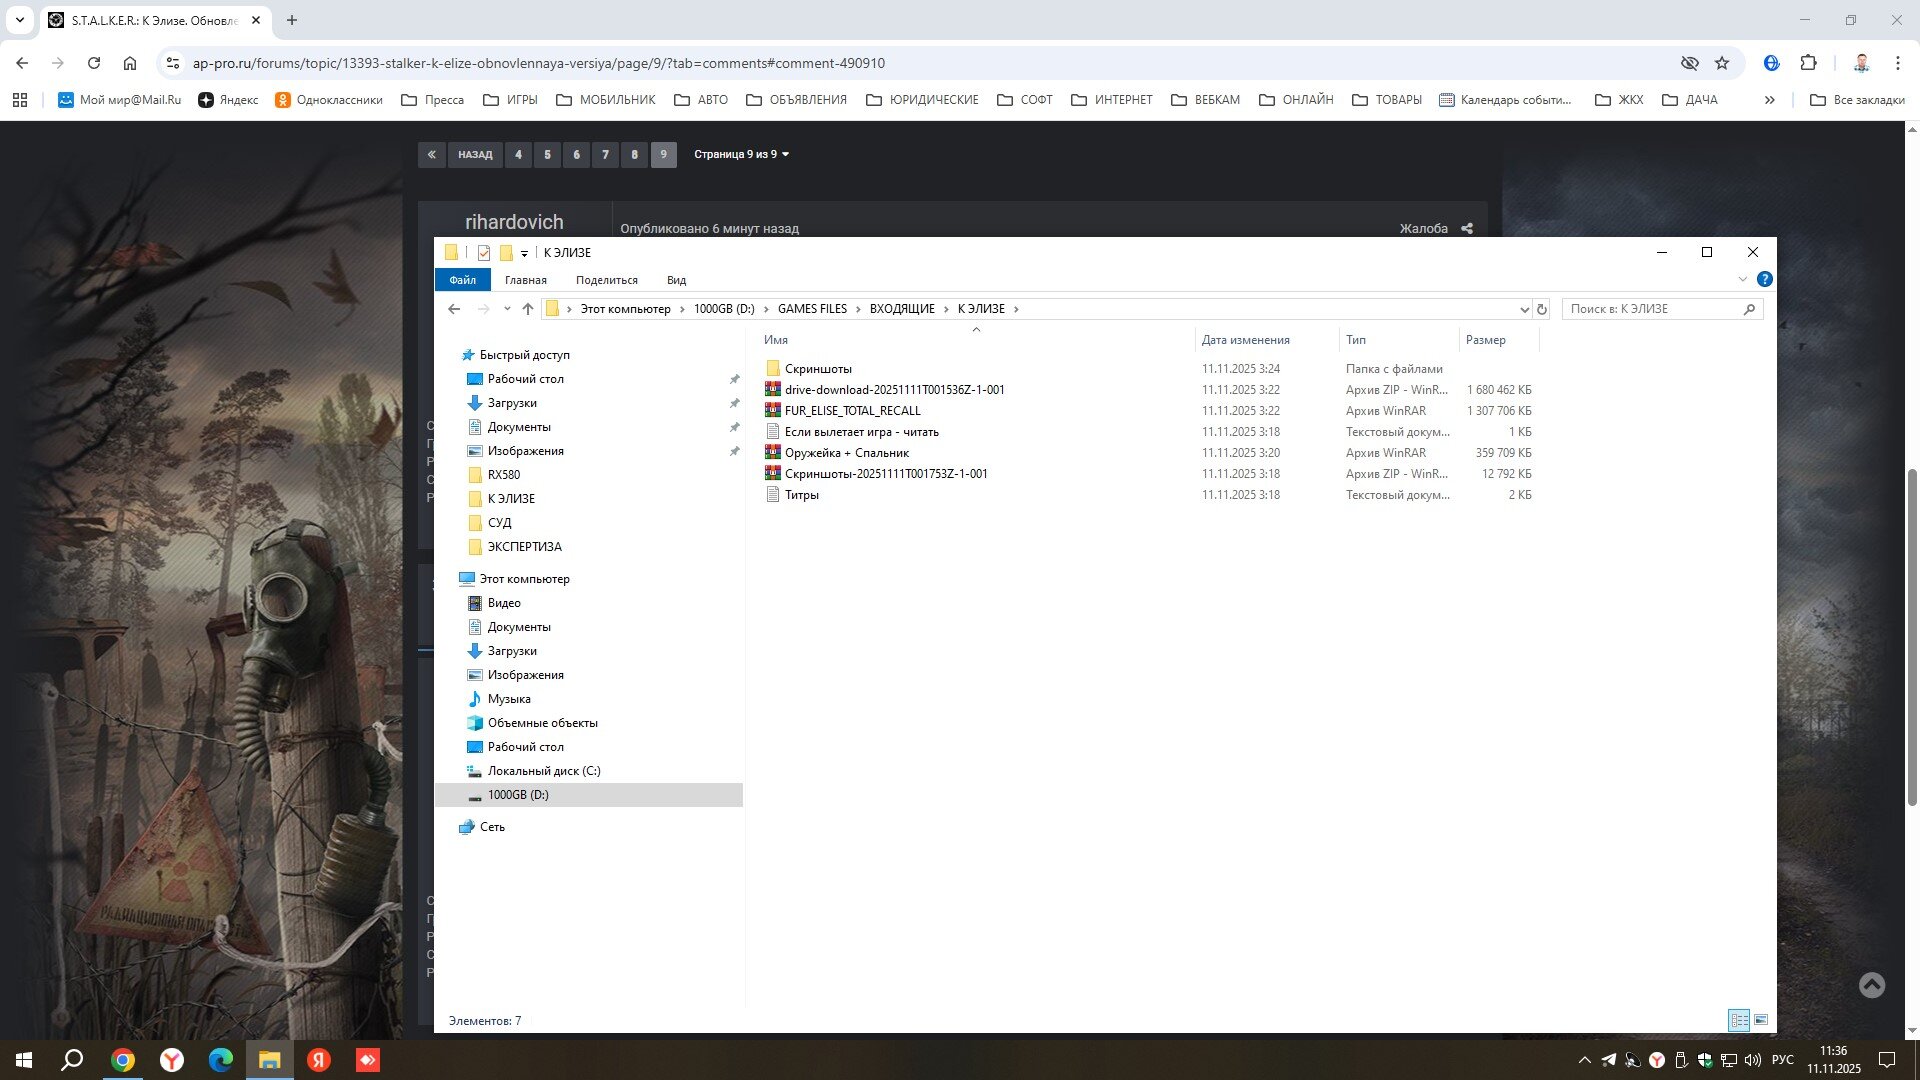
Task: Open the Chrome extensions puzzle icon
Action: pyautogui.click(x=1808, y=63)
